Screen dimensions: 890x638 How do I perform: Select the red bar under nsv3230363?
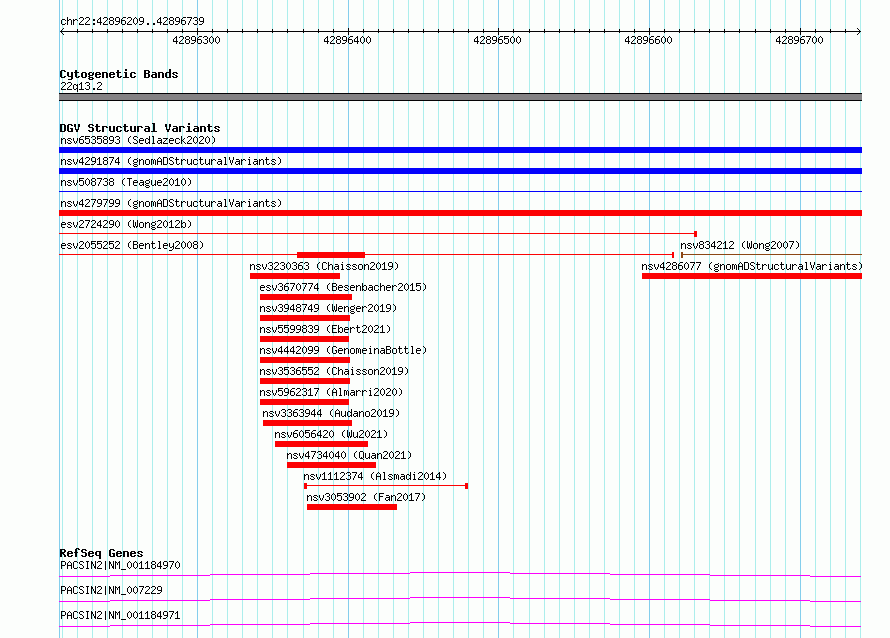coord(295,276)
